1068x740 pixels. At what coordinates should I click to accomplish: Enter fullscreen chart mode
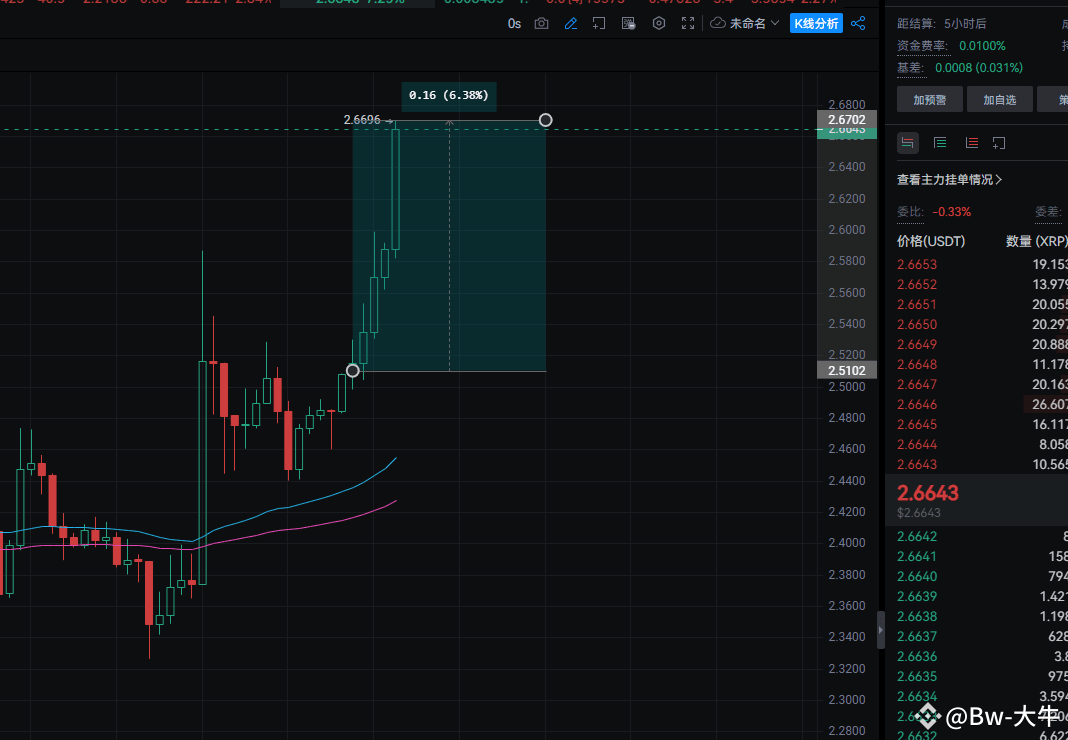click(687, 23)
